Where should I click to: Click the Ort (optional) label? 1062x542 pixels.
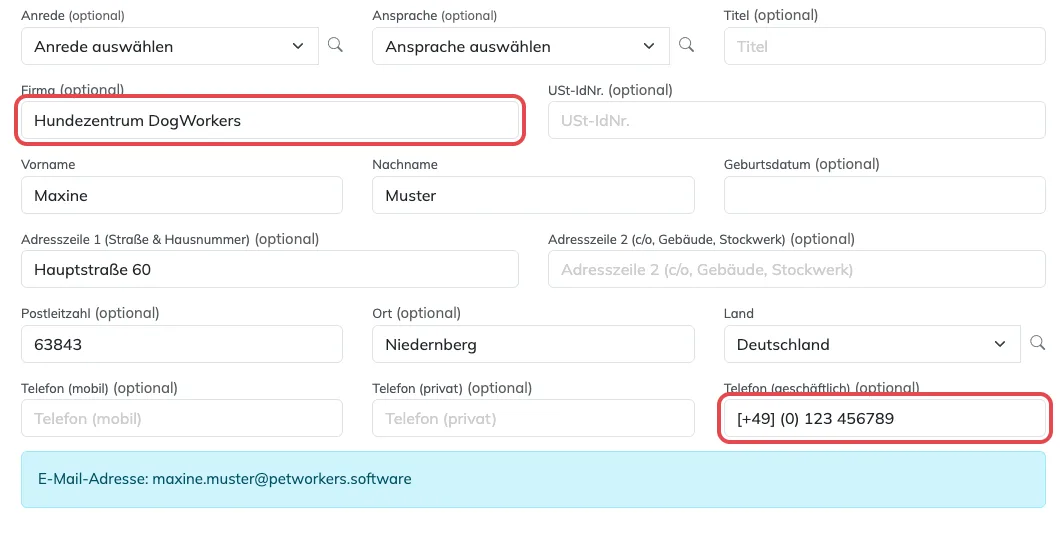417,313
